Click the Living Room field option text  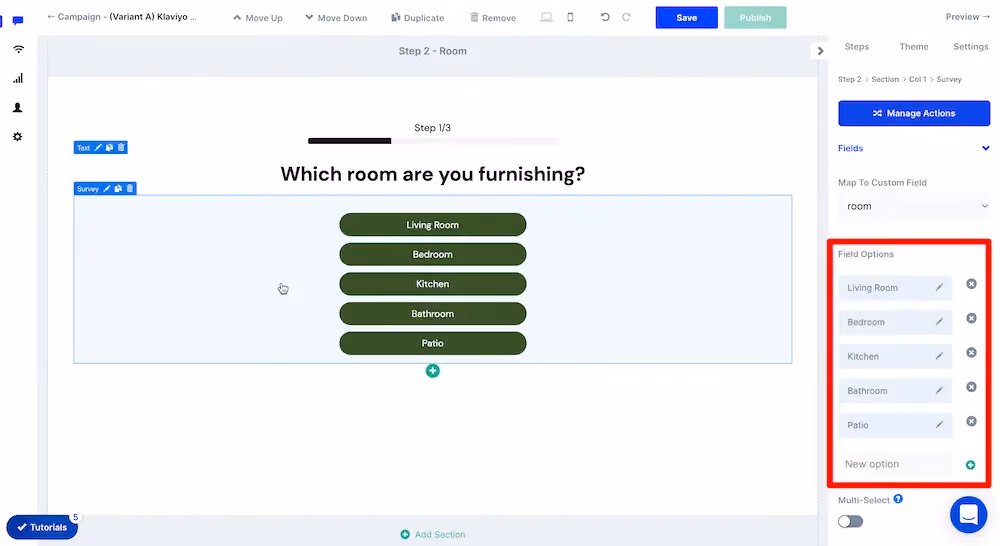coord(872,288)
